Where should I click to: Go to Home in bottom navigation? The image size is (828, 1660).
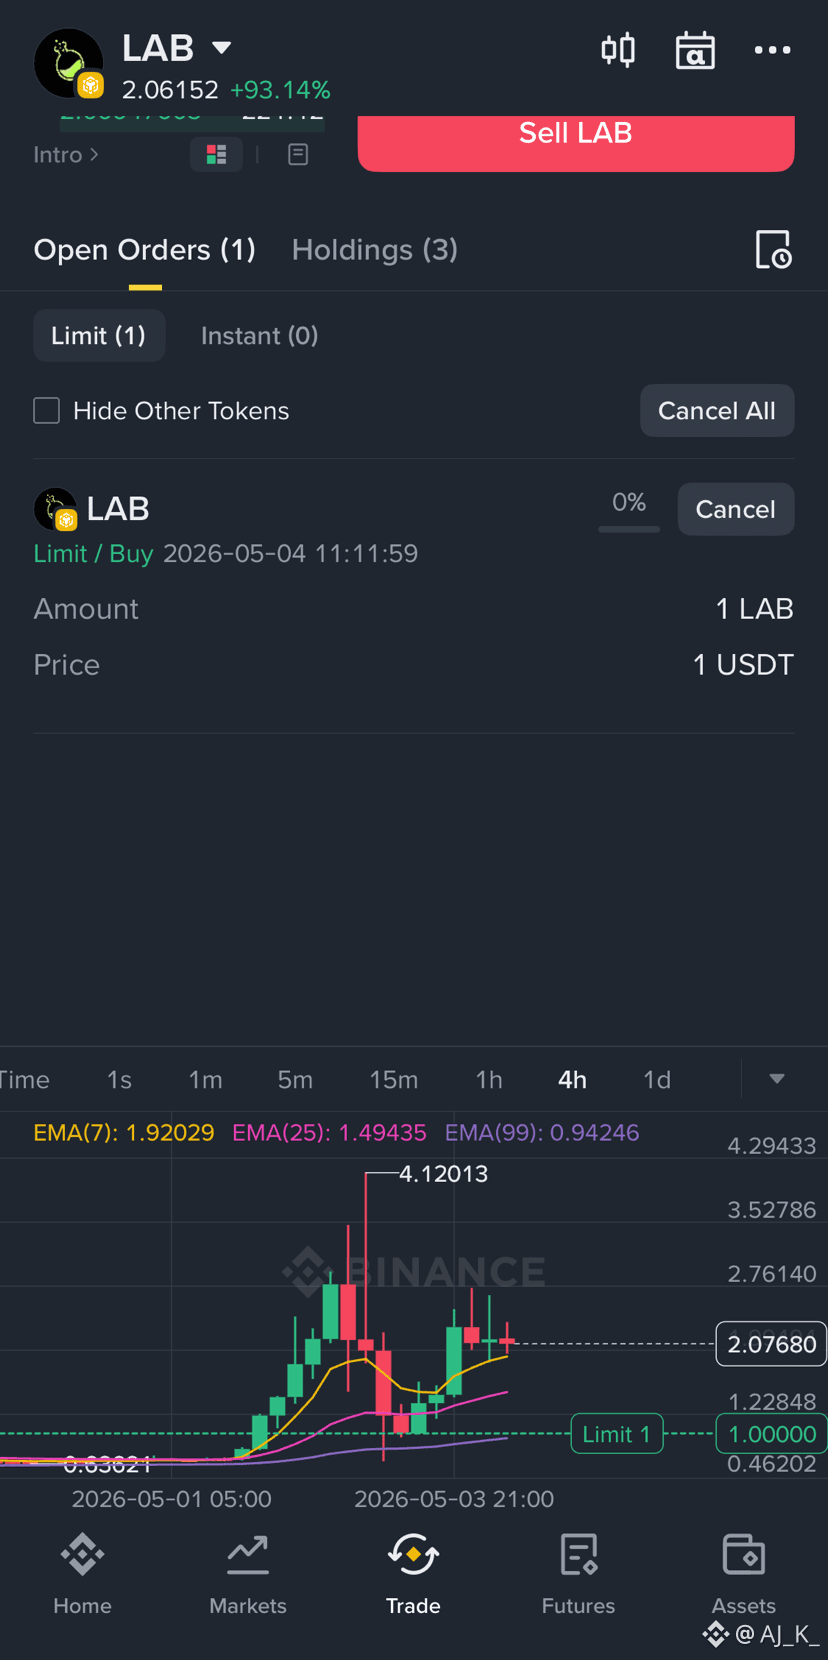pos(82,1575)
